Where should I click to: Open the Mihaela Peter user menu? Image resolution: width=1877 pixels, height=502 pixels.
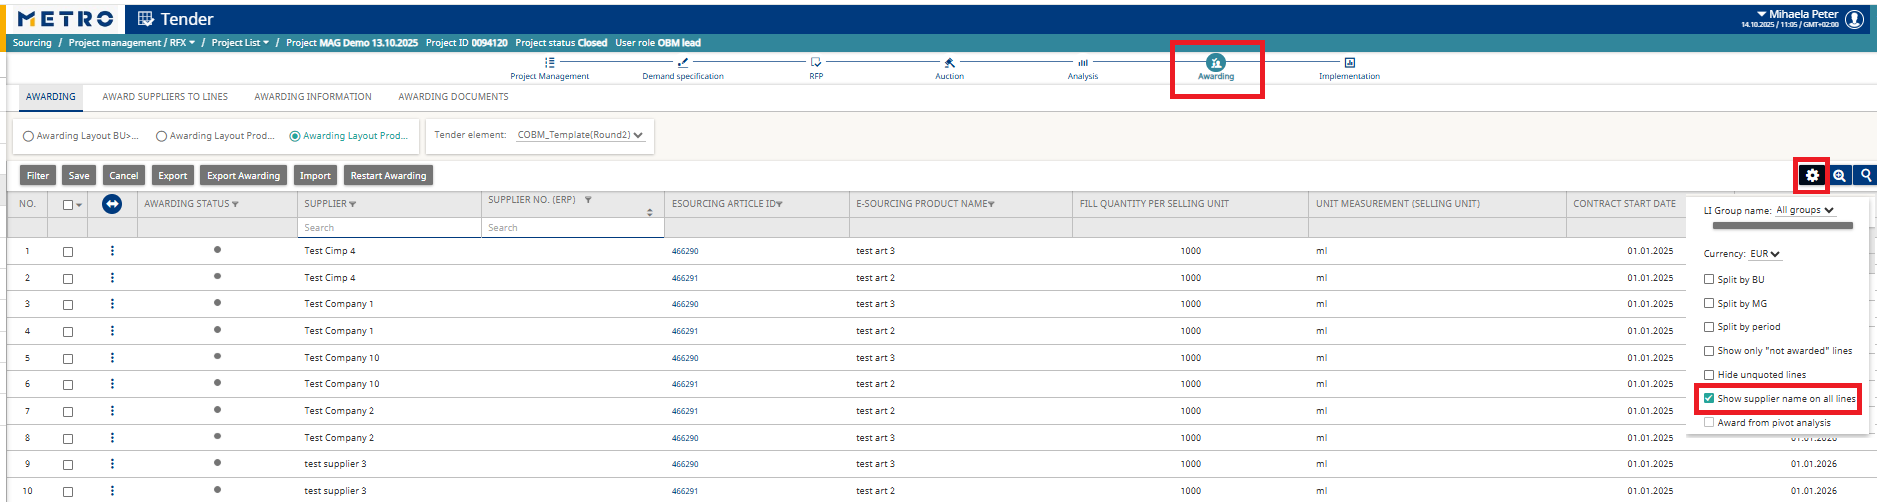coord(1797,15)
